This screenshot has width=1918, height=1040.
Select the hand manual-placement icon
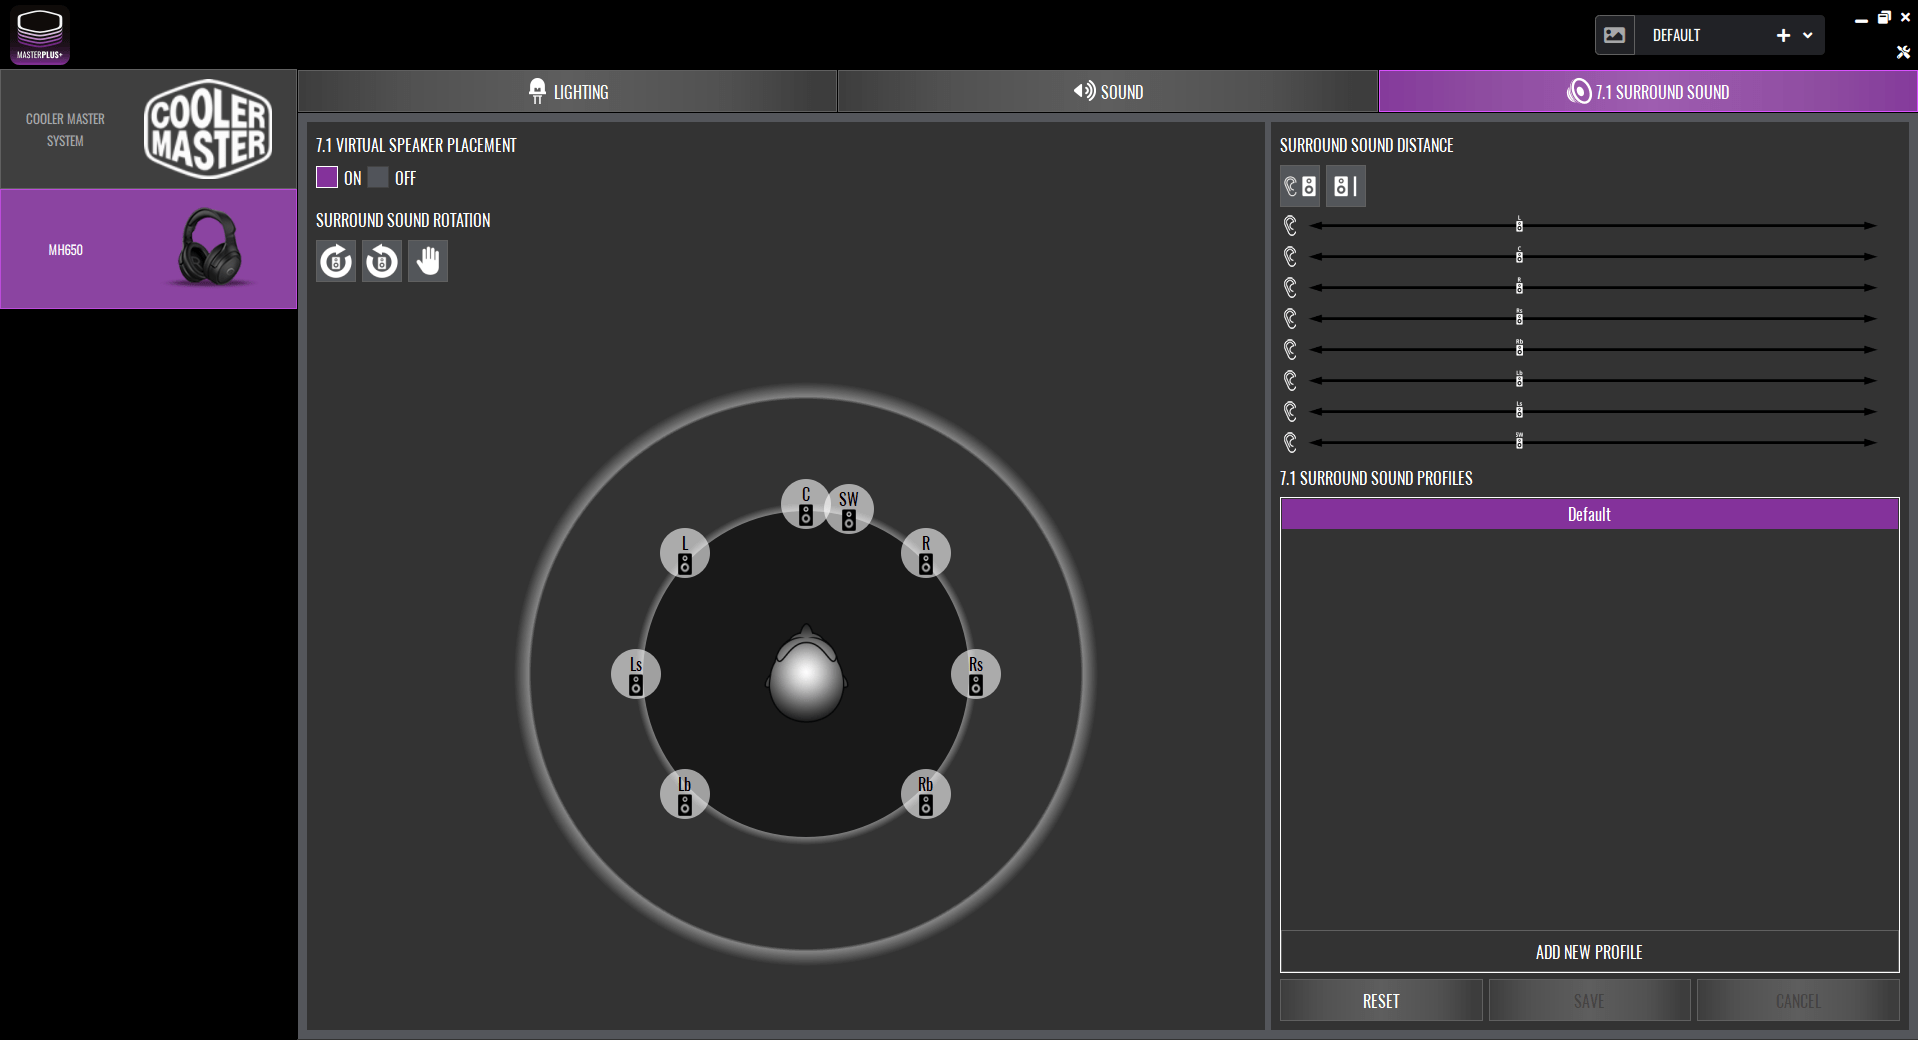428,262
